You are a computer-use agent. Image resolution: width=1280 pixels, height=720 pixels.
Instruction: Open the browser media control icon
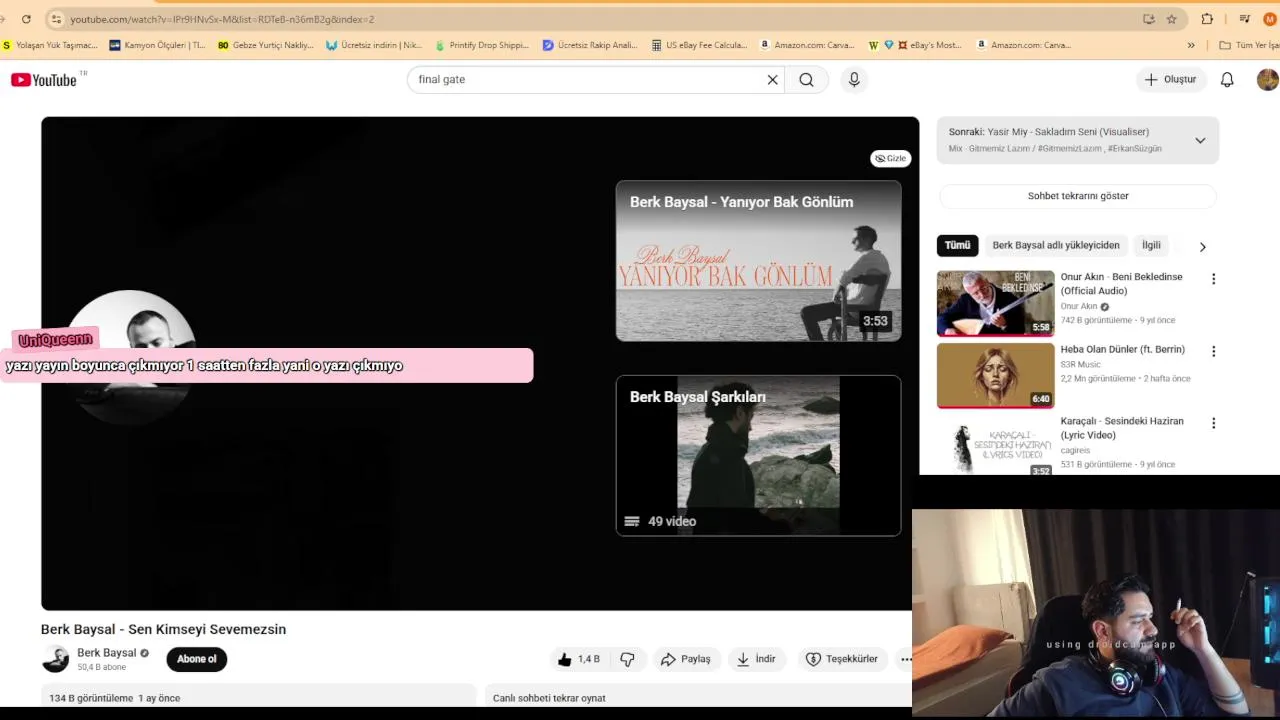[x=1244, y=19]
